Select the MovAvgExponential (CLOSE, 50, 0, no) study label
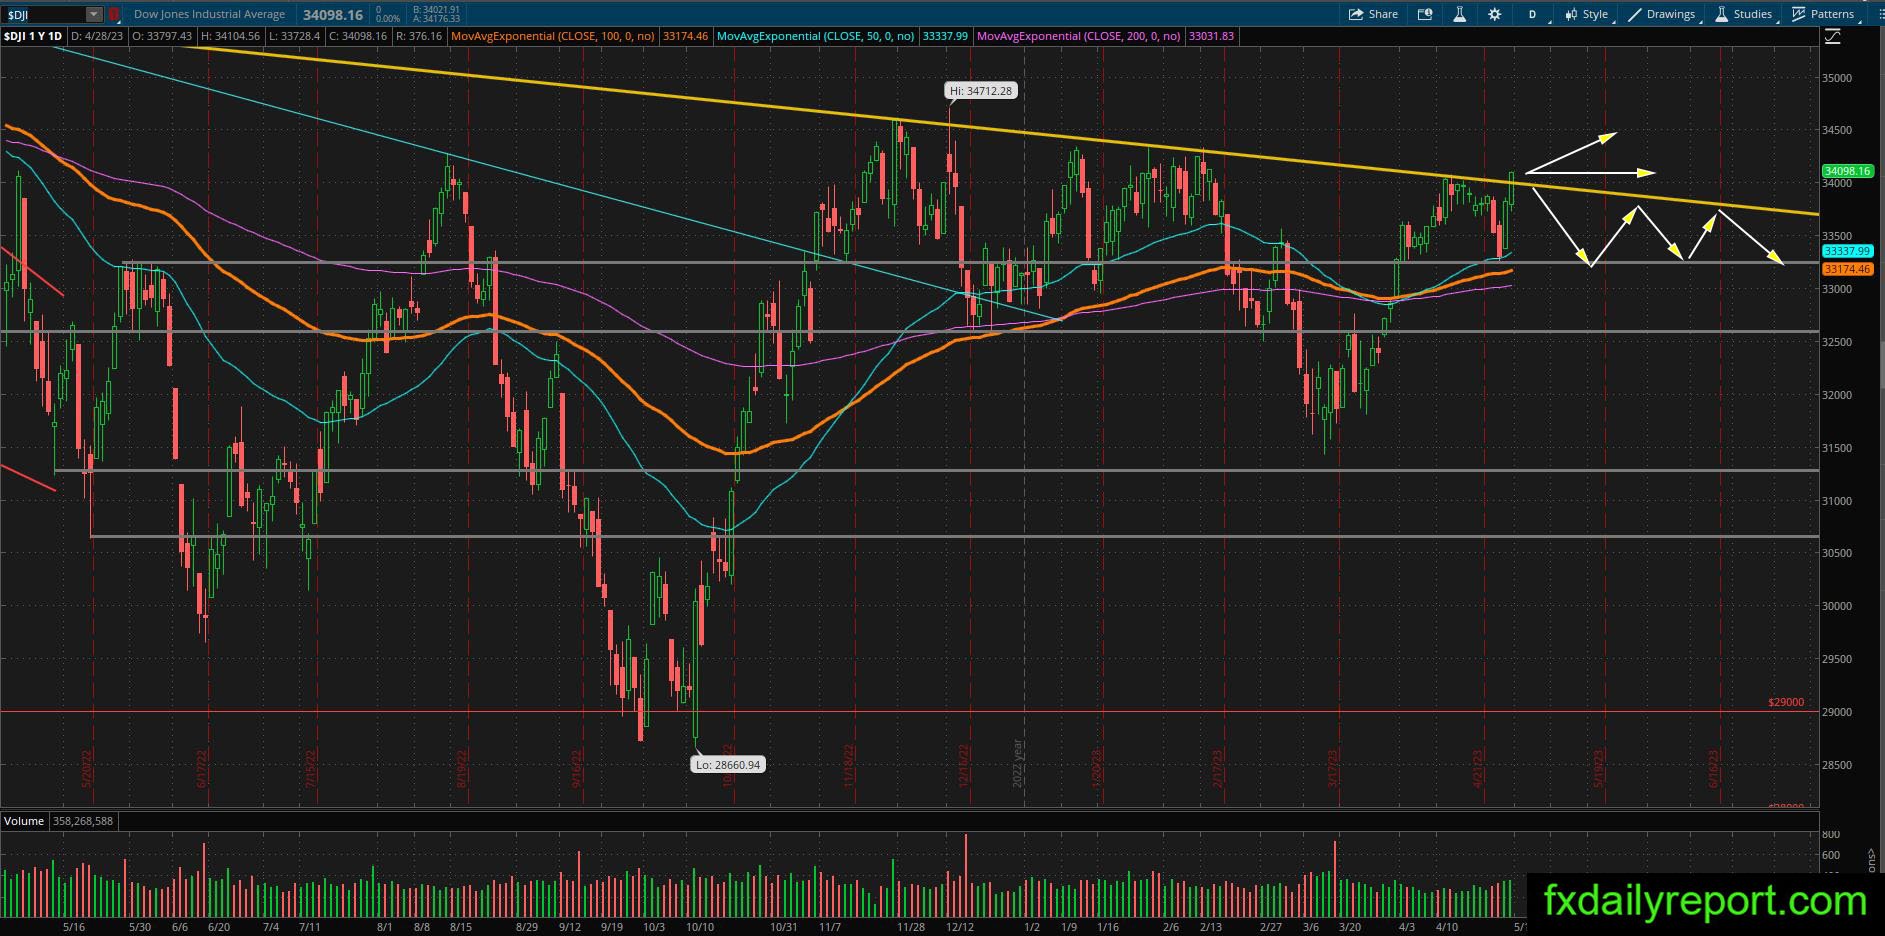The height and width of the screenshot is (936, 1885). pyautogui.click(x=816, y=36)
